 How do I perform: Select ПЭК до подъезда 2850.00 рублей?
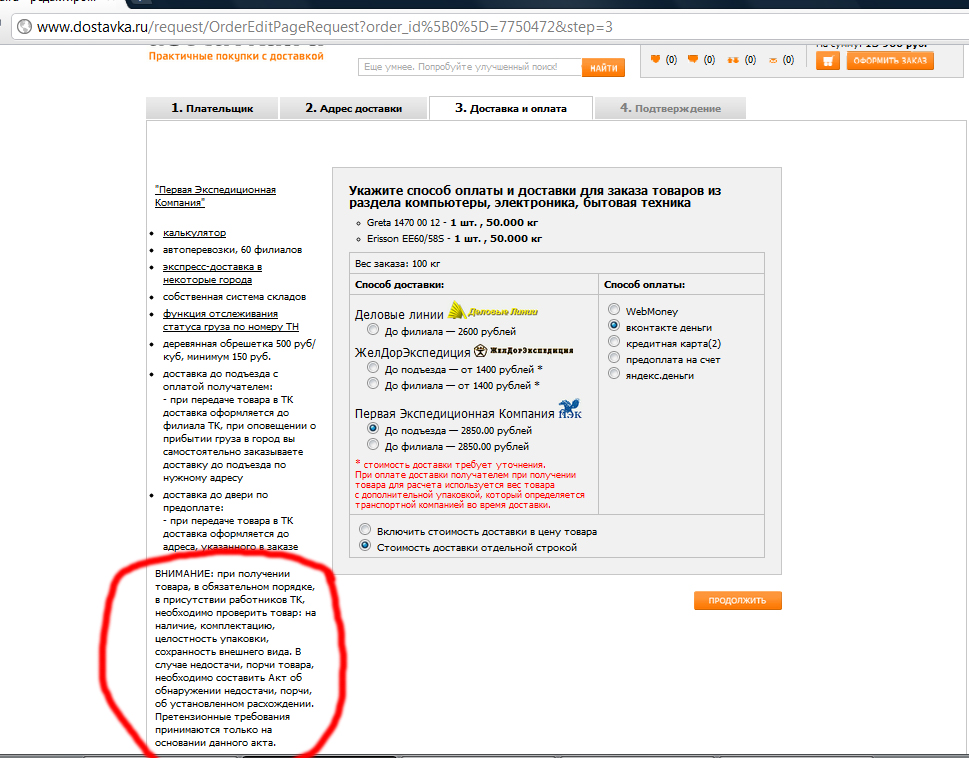point(373,428)
